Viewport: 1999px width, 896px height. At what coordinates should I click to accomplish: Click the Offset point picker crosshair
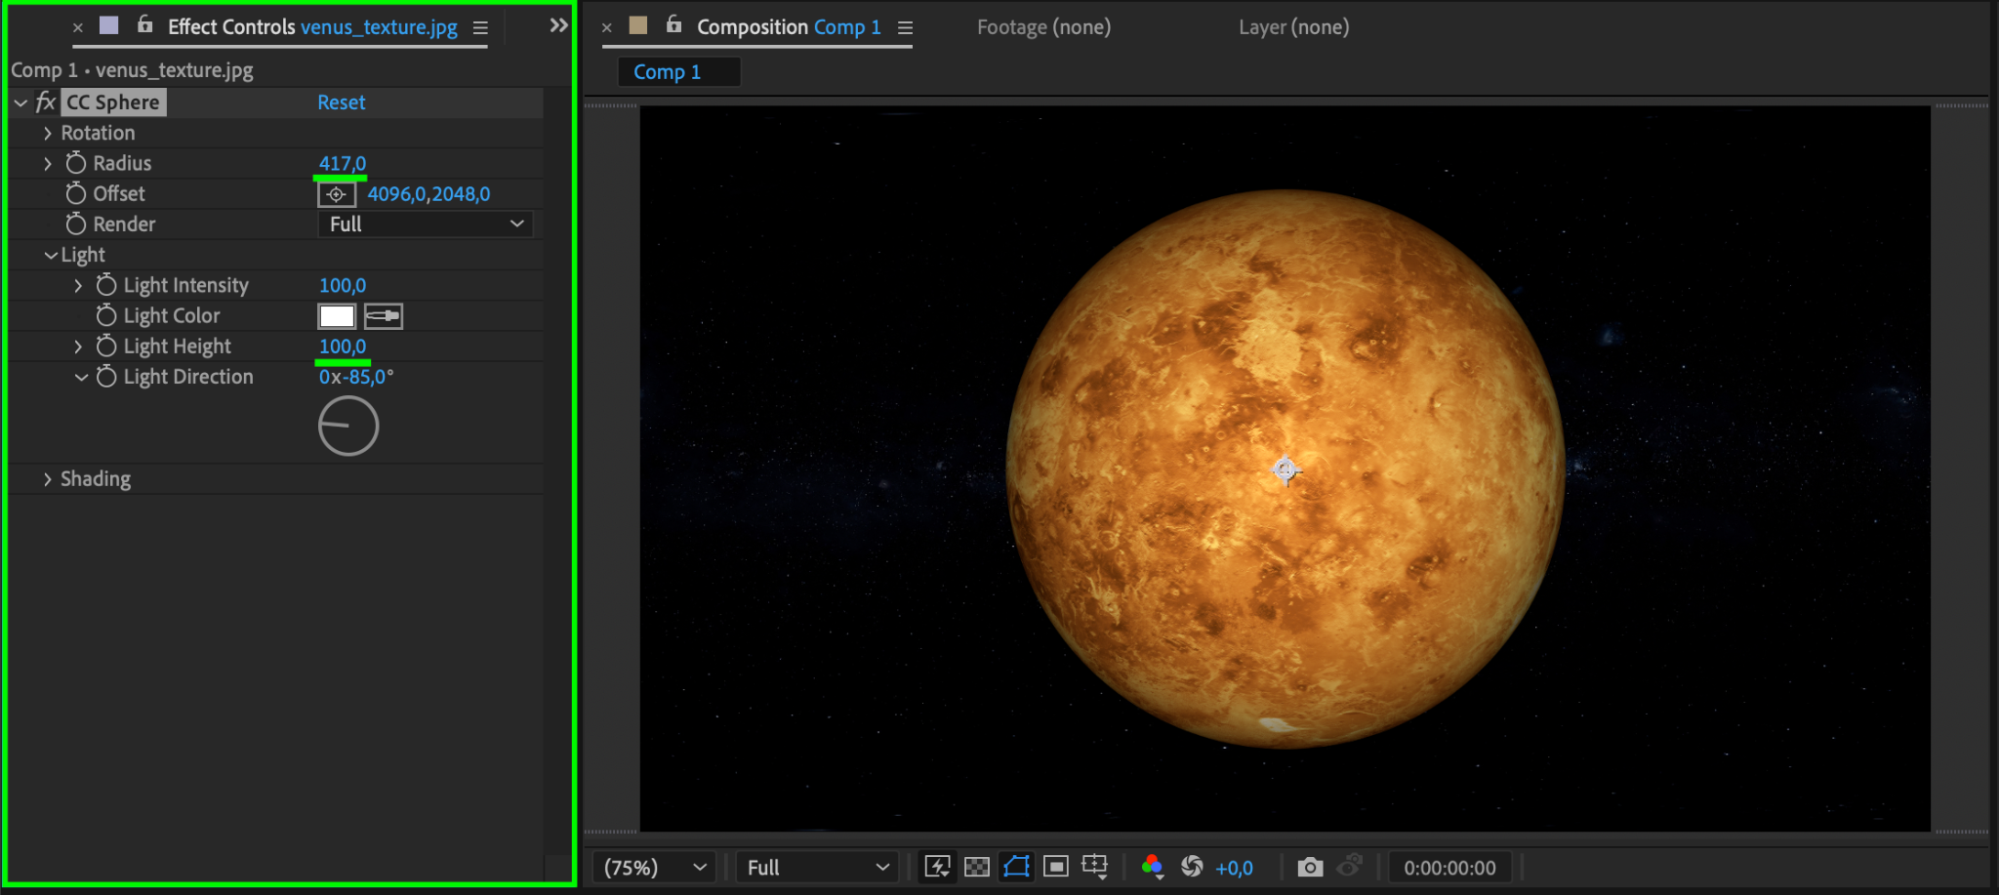pos(337,194)
